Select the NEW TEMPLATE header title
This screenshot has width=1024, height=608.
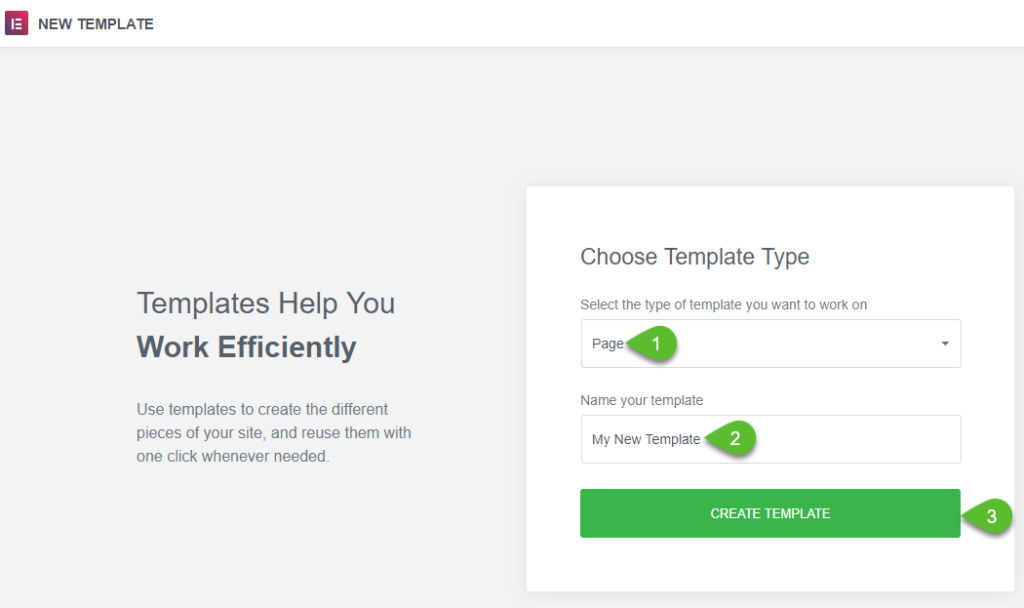click(96, 24)
